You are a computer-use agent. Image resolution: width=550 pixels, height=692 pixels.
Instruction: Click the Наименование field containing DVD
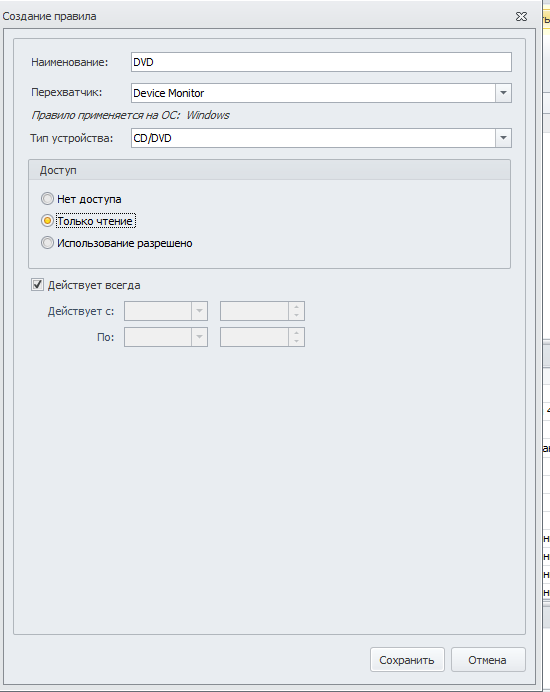click(321, 62)
